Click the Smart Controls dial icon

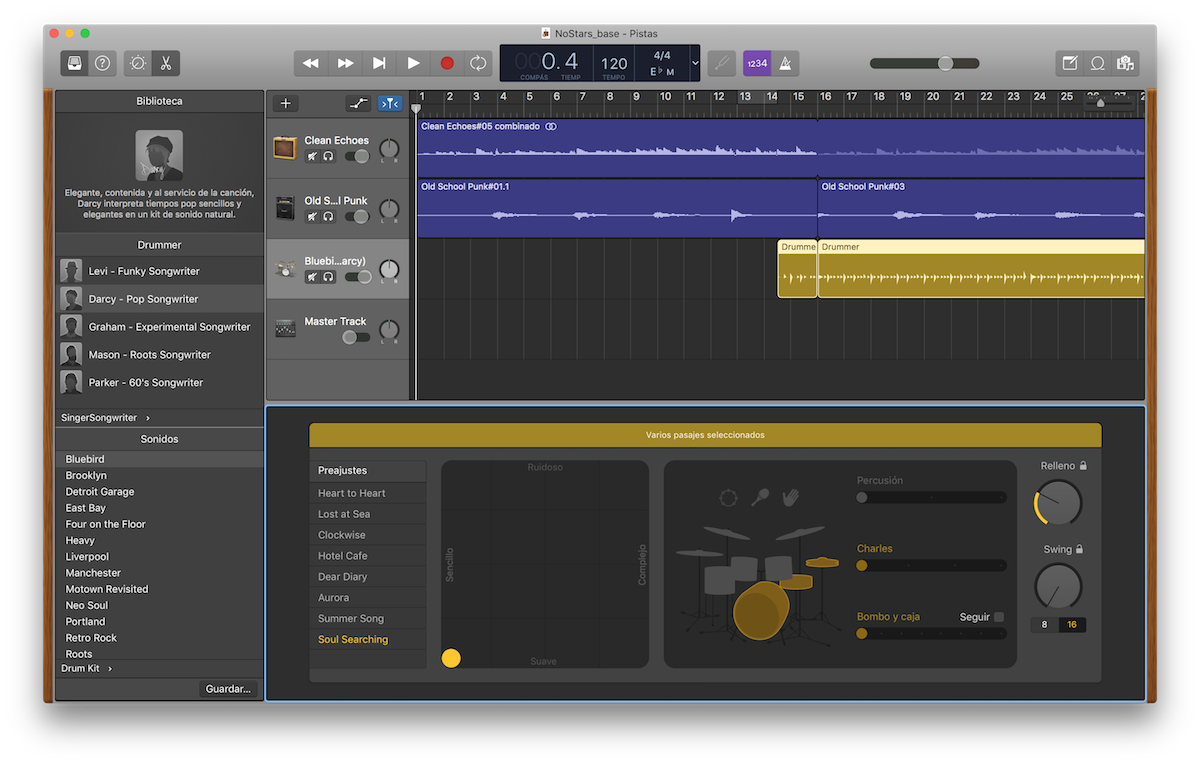coord(138,63)
